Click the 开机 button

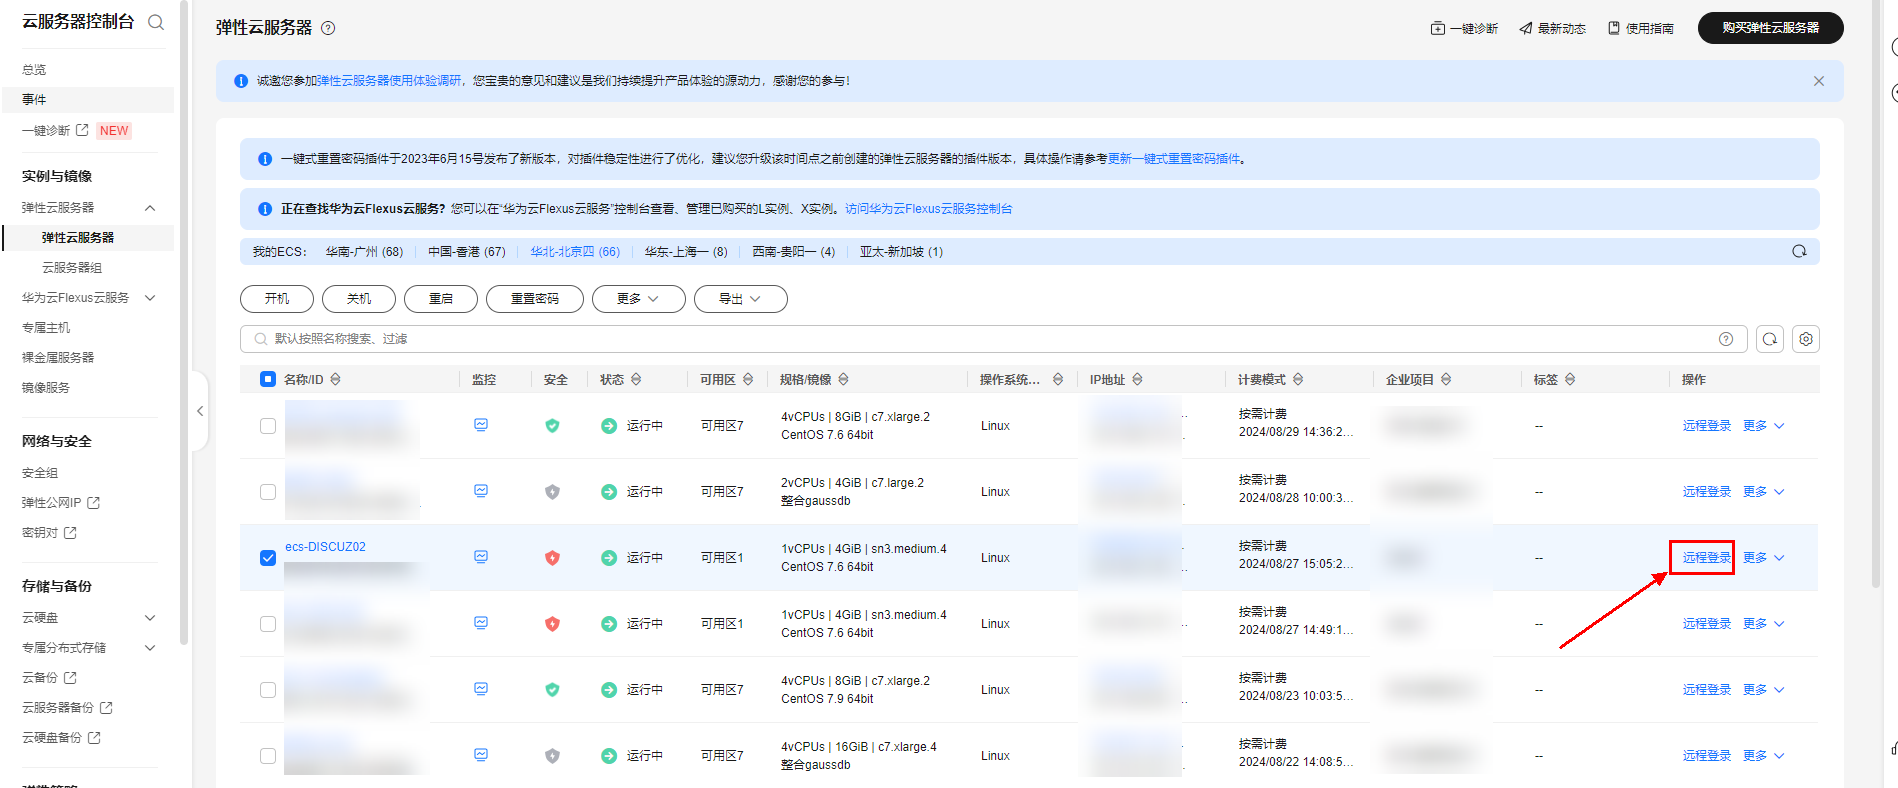point(277,299)
